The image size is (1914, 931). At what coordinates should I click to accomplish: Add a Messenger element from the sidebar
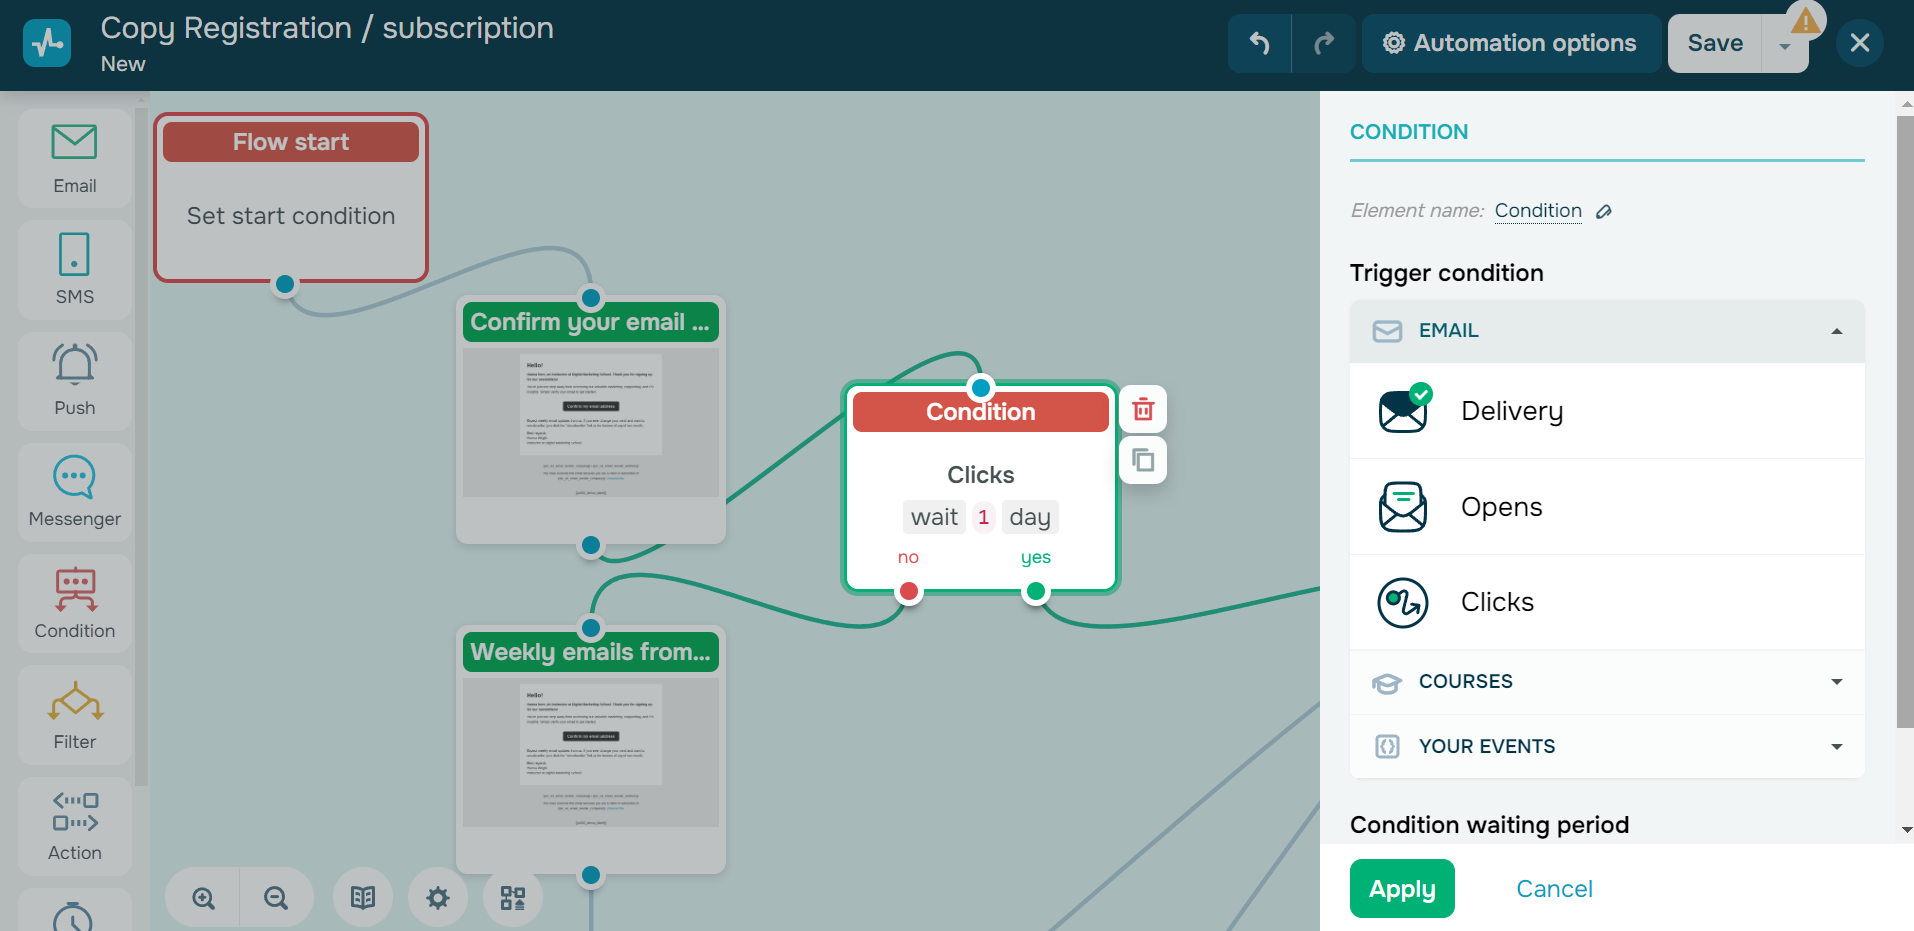pyautogui.click(x=75, y=491)
